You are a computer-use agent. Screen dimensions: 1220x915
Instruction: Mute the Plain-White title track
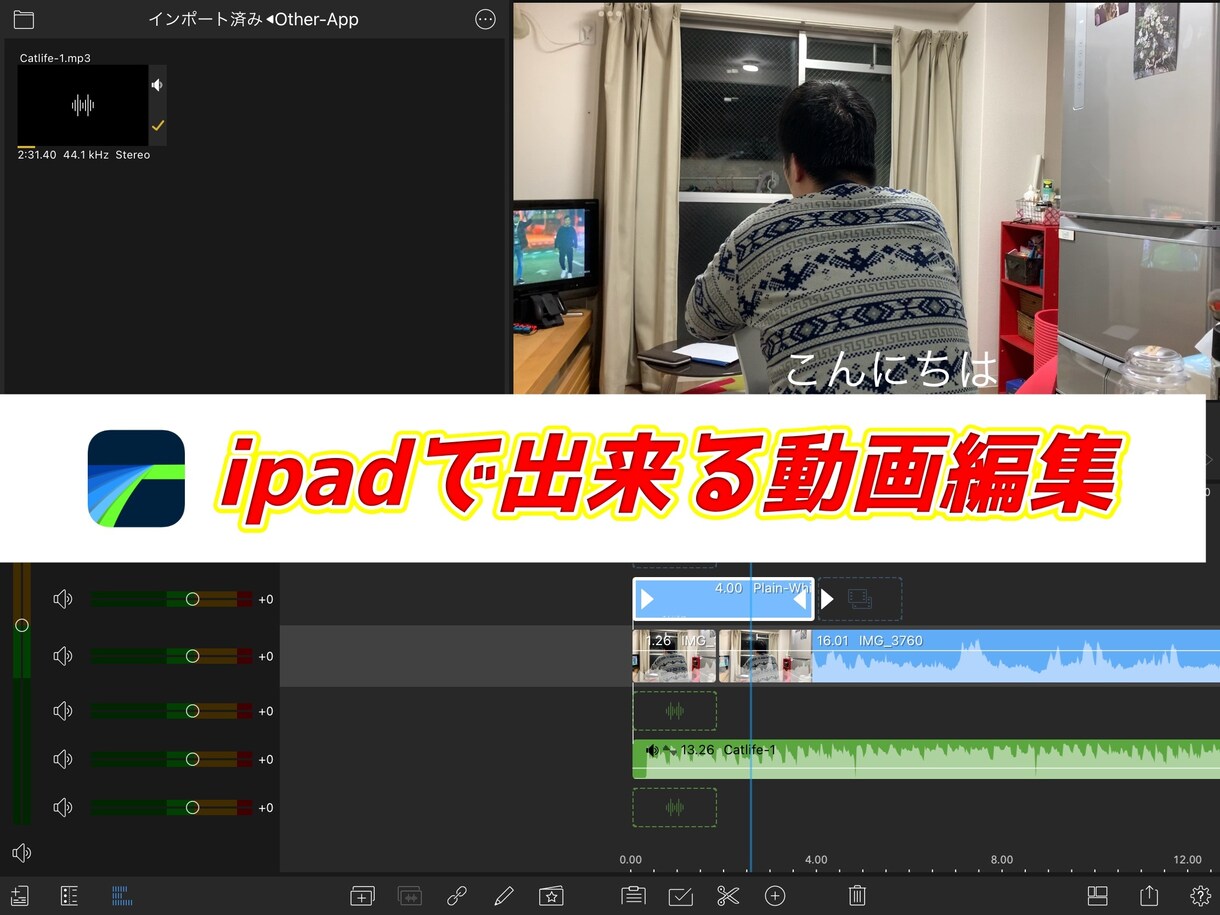pos(63,599)
